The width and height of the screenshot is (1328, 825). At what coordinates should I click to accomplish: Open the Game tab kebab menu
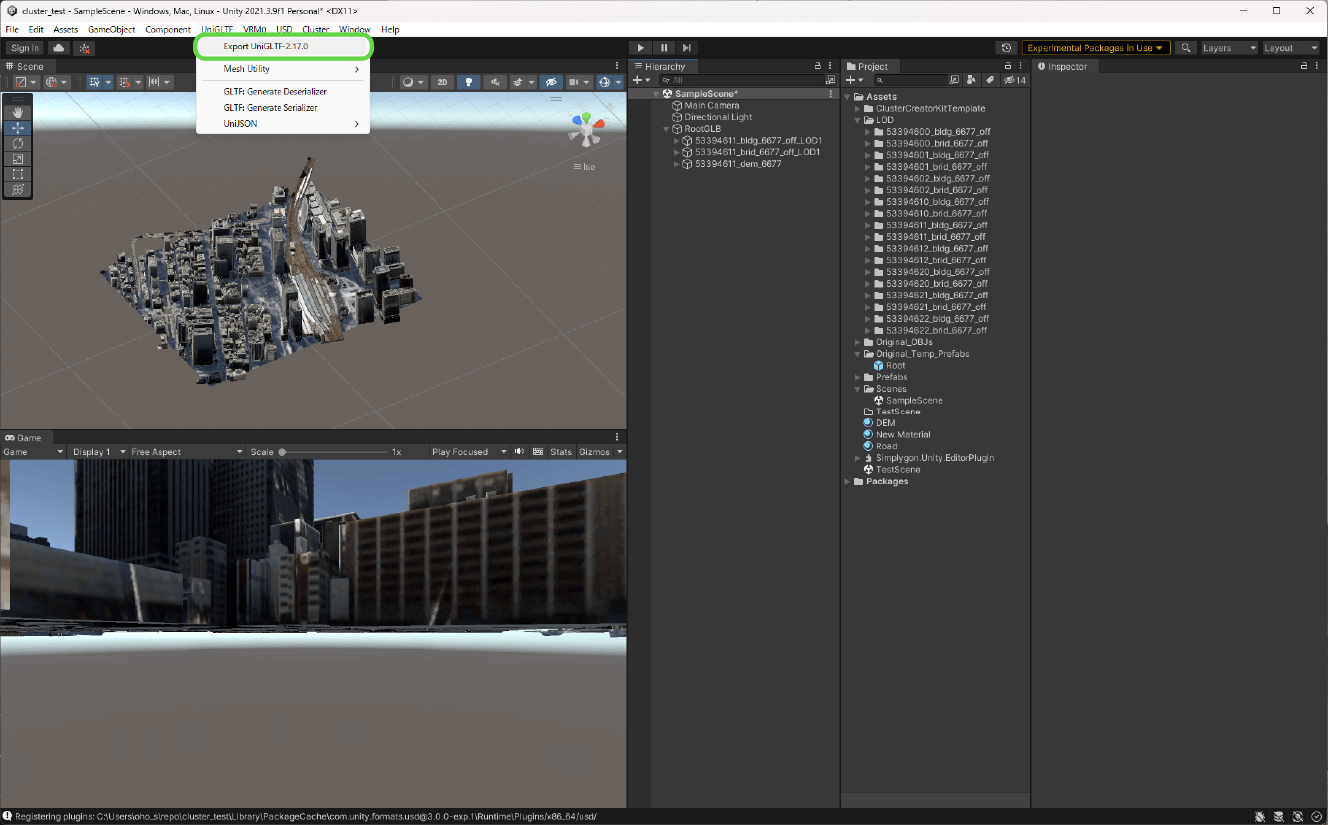[617, 437]
